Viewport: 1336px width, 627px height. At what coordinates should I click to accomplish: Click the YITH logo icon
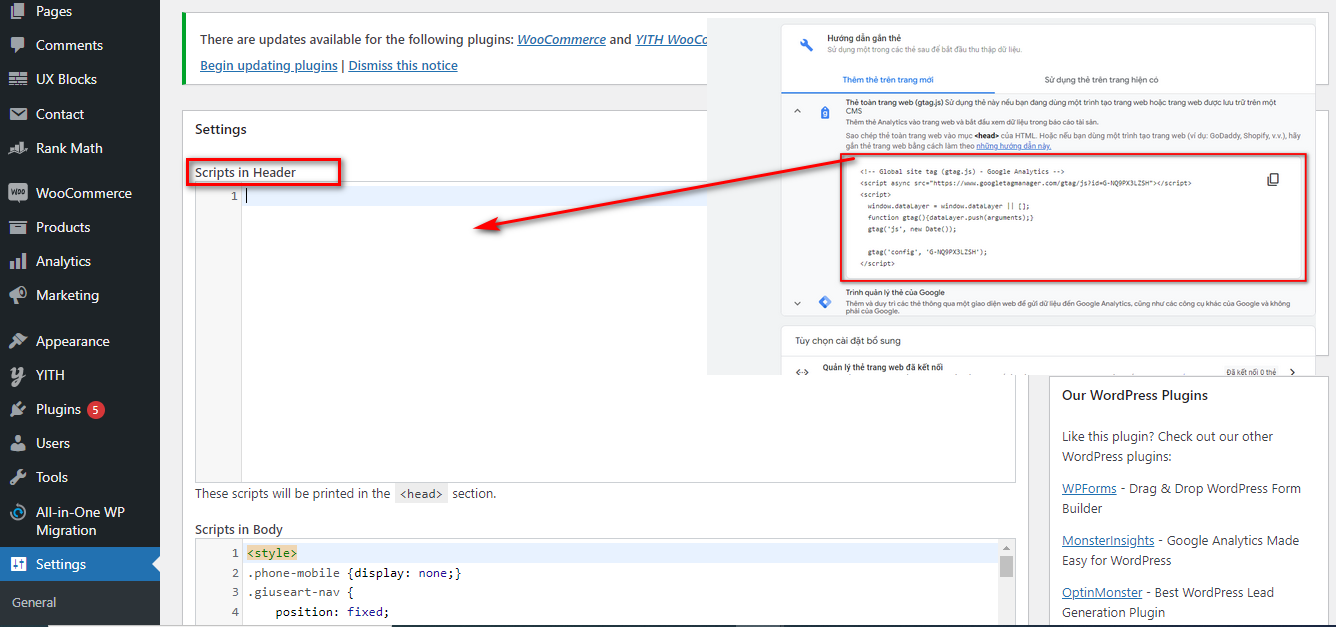18,375
